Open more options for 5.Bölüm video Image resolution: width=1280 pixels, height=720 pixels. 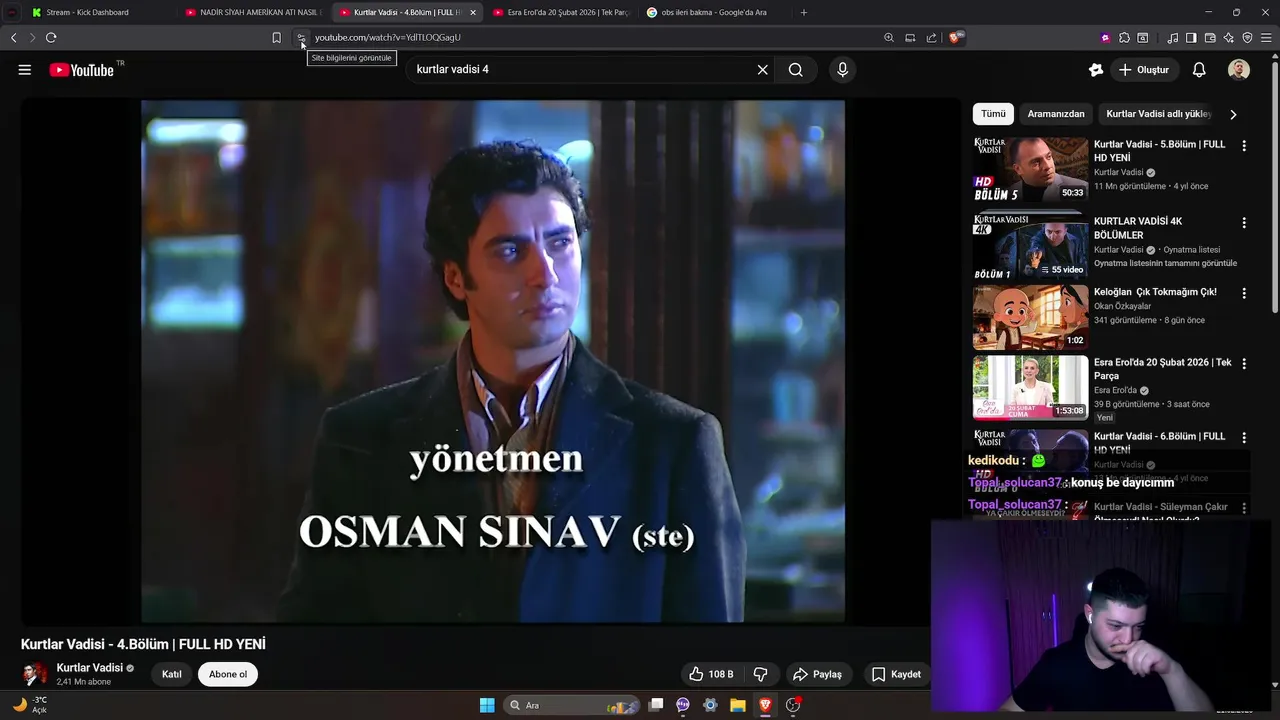(1244, 146)
